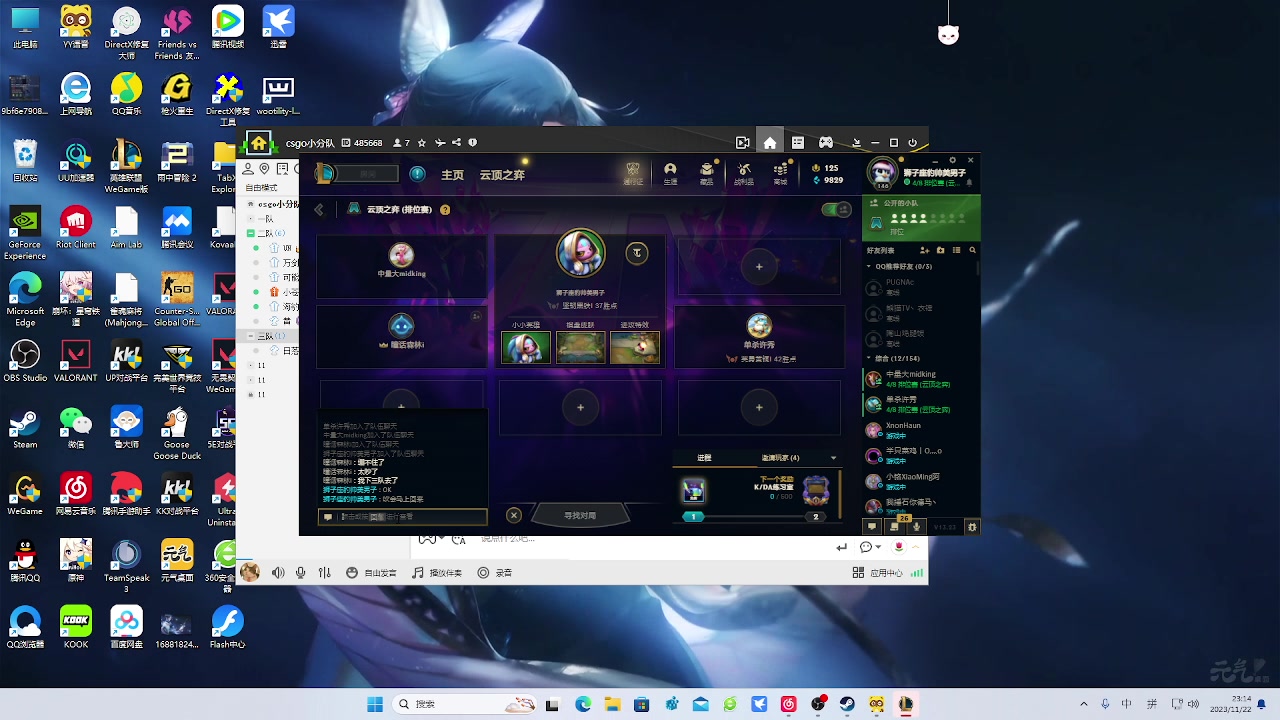The height and width of the screenshot is (720, 1280).
Task: Share the YY channel
Action: (x=457, y=143)
